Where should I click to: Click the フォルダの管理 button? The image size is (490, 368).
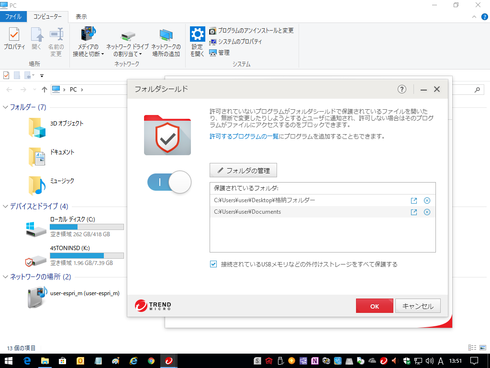click(x=243, y=170)
